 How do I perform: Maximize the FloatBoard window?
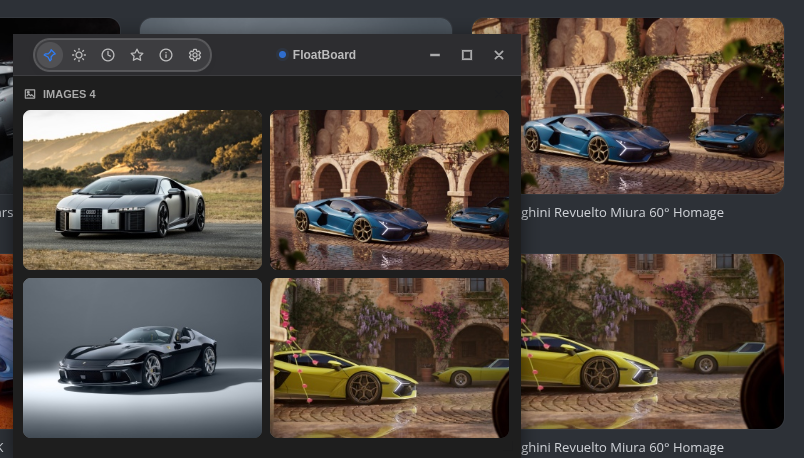(467, 55)
